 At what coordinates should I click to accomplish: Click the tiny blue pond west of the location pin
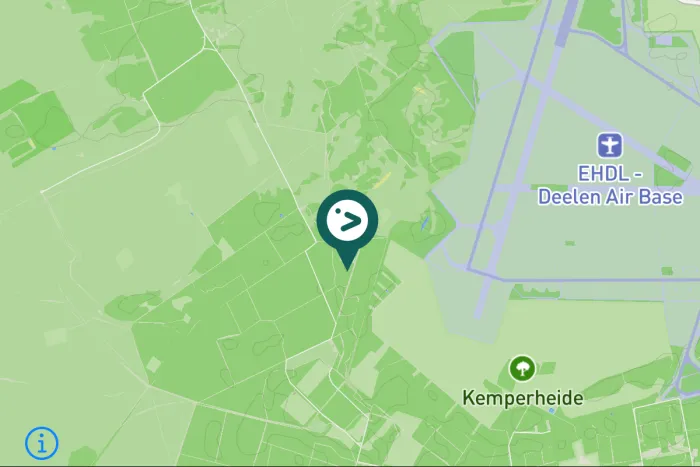(x=281, y=216)
